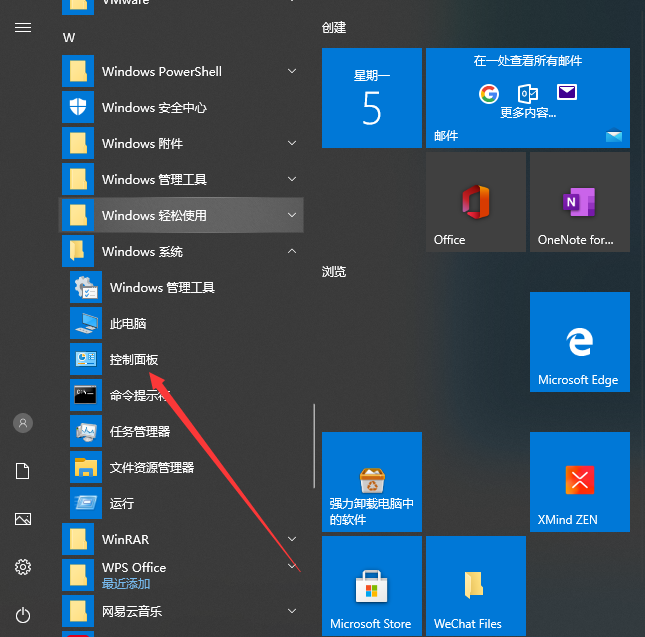The height and width of the screenshot is (637, 645).
Task: Open 此电脑 text entry
Action: [128, 324]
